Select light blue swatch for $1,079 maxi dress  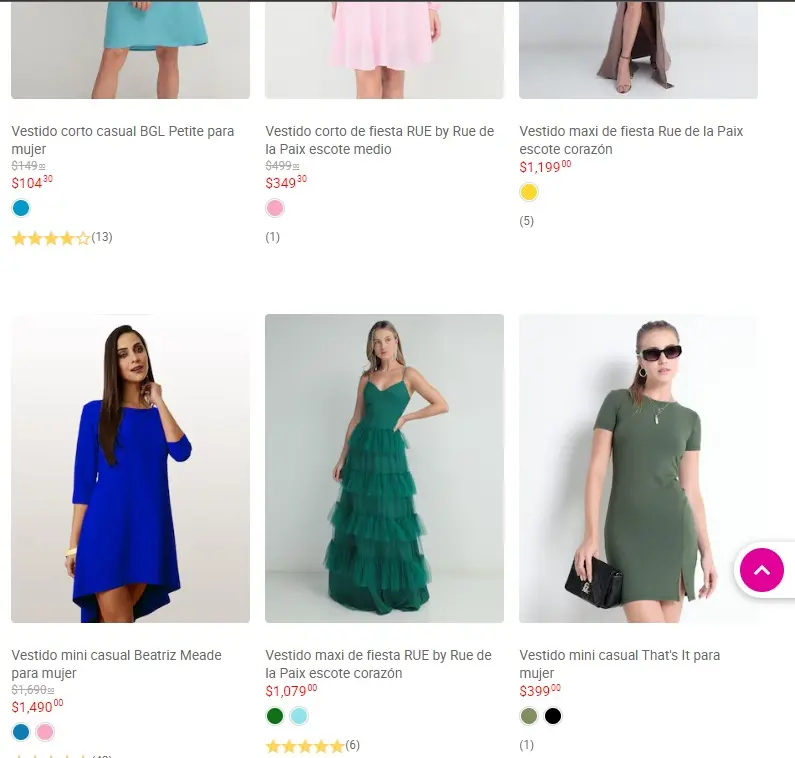(299, 716)
